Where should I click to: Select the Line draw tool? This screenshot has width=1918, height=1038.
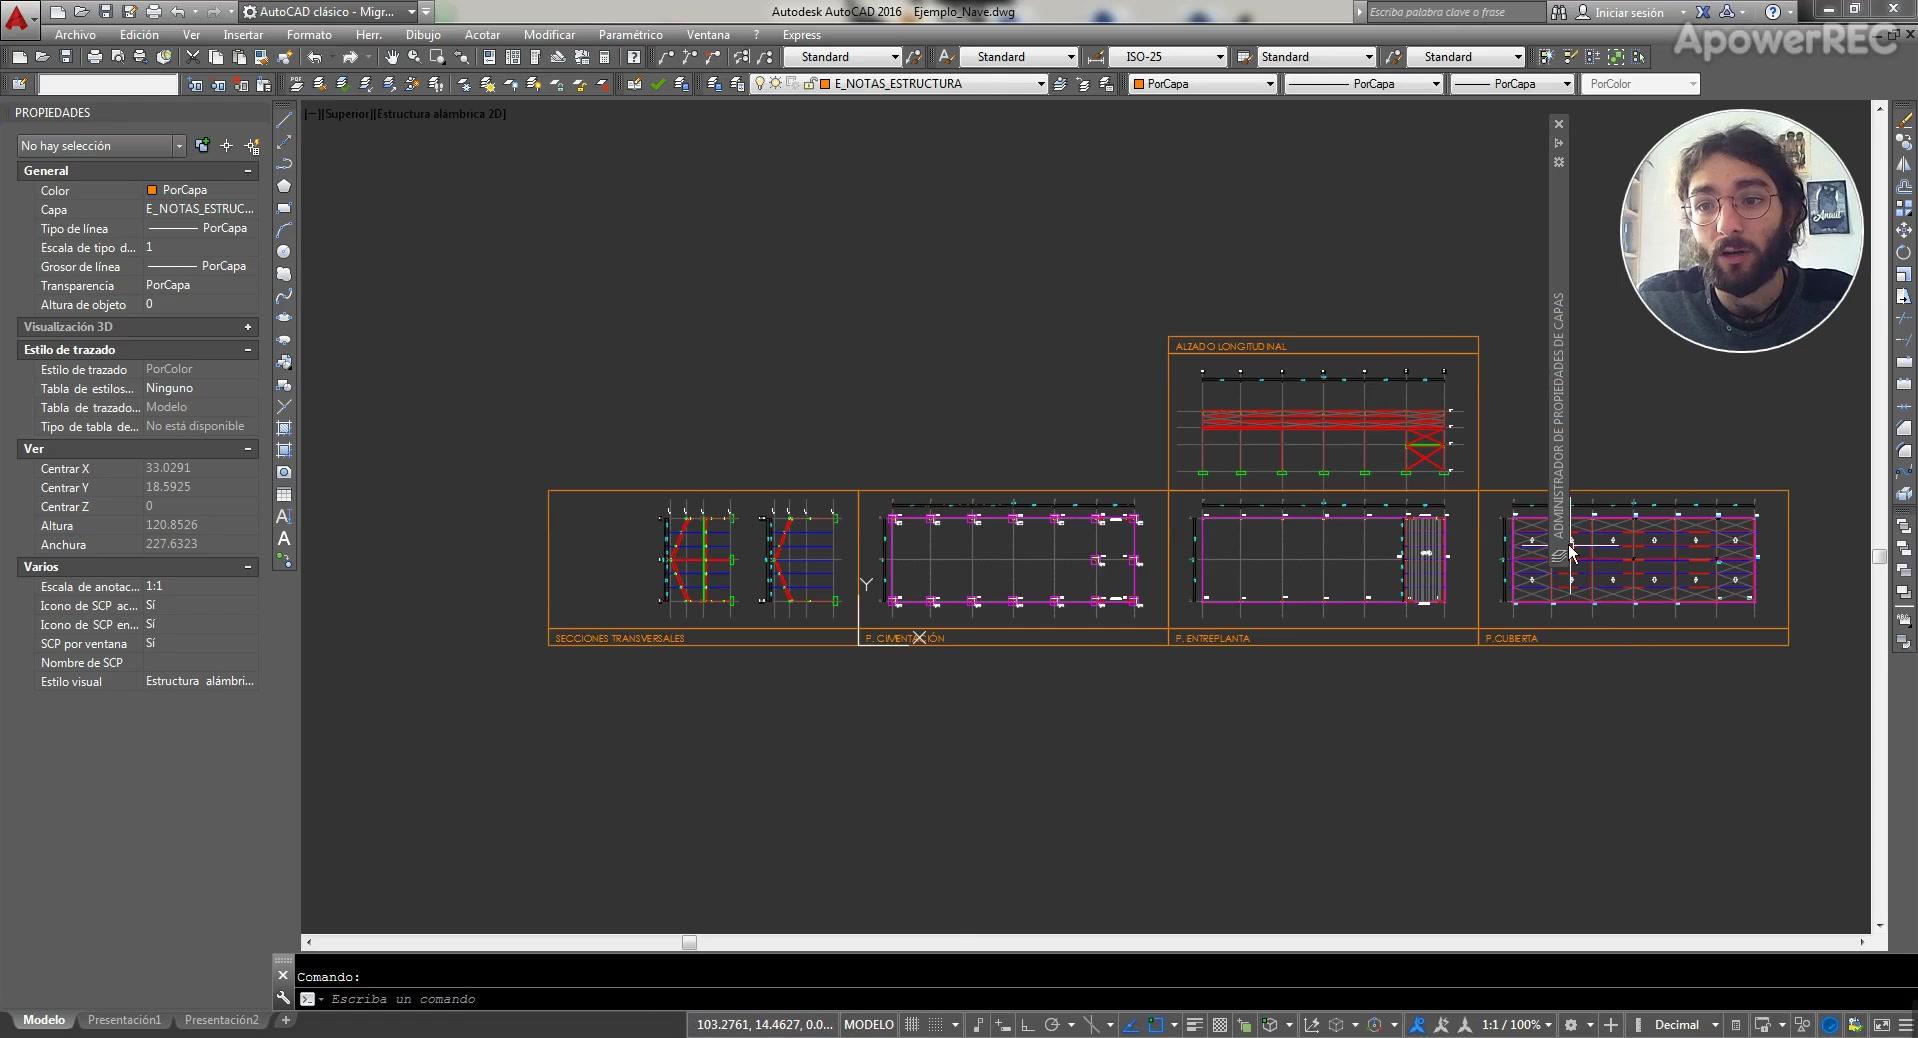coord(284,119)
